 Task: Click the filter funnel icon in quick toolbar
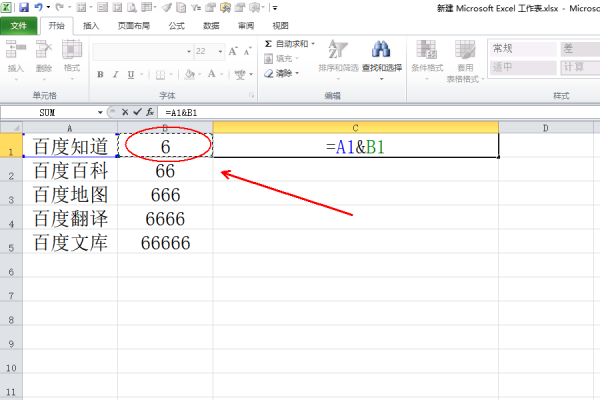click(196, 7)
